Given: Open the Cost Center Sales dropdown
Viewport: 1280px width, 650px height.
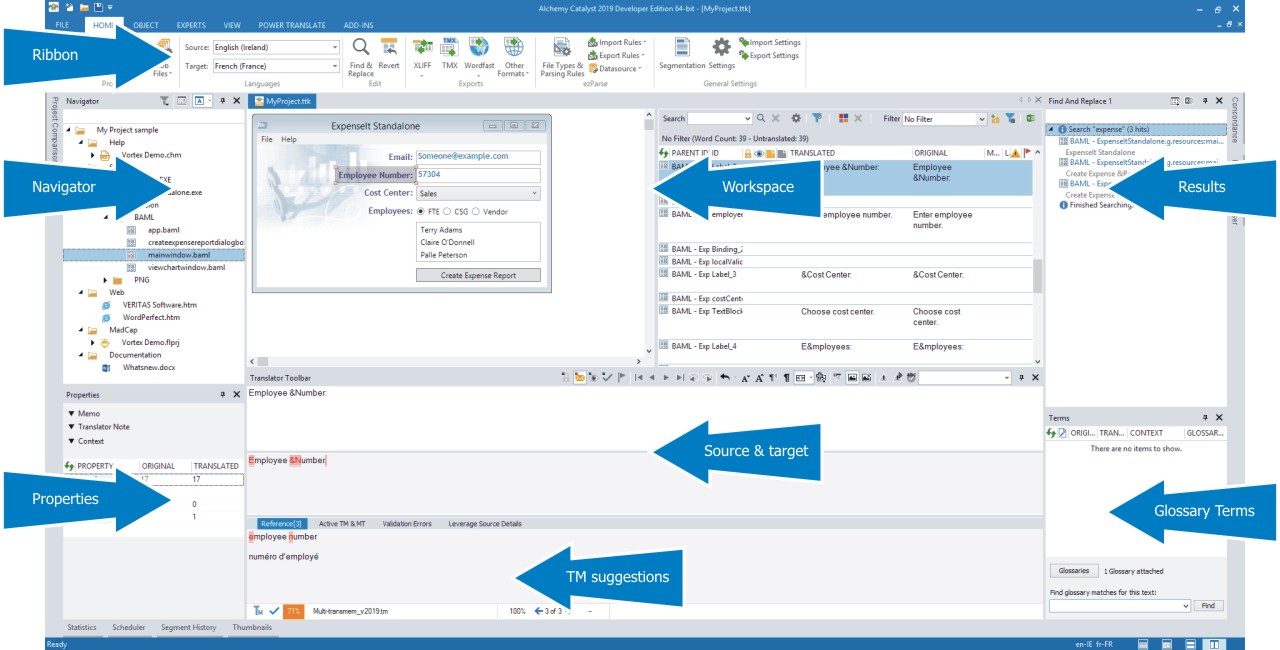Looking at the screenshot, I should click(x=478, y=194).
